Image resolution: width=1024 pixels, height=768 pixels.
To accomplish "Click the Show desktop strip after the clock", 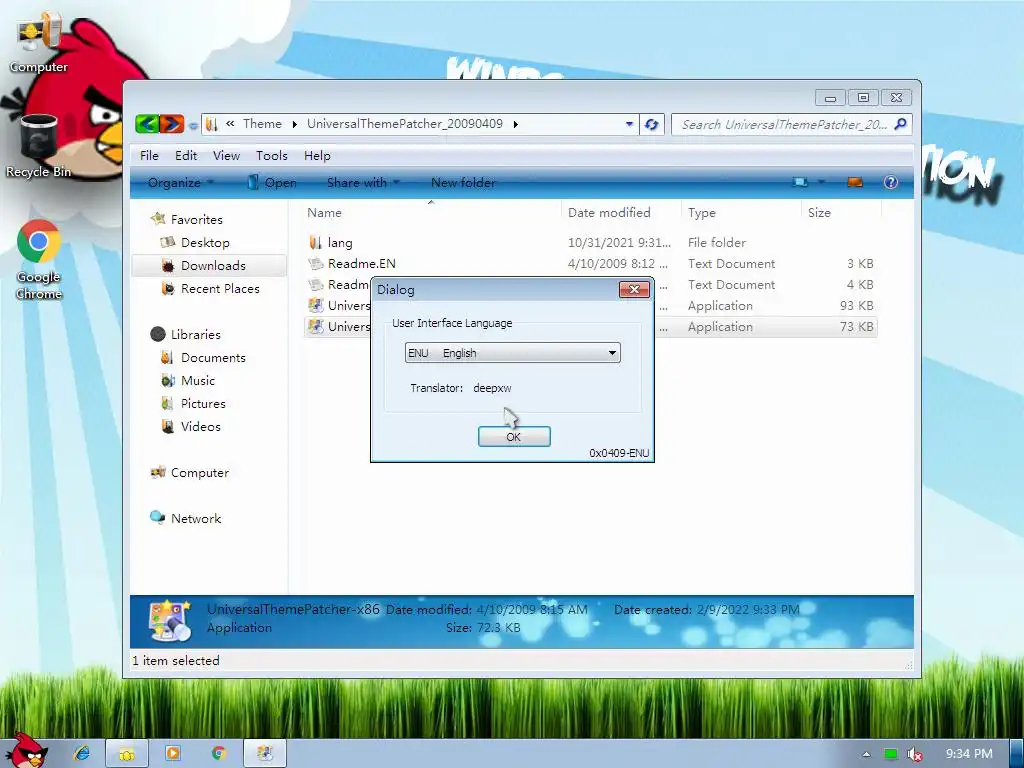I will pyautogui.click(x=1016, y=754).
